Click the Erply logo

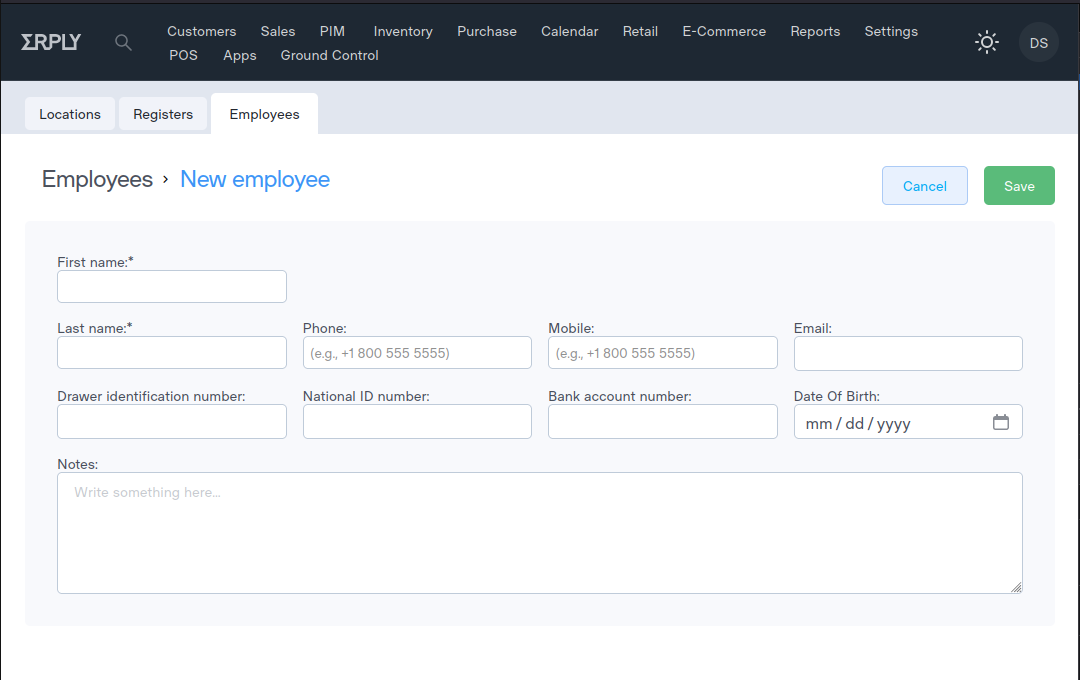tap(51, 42)
